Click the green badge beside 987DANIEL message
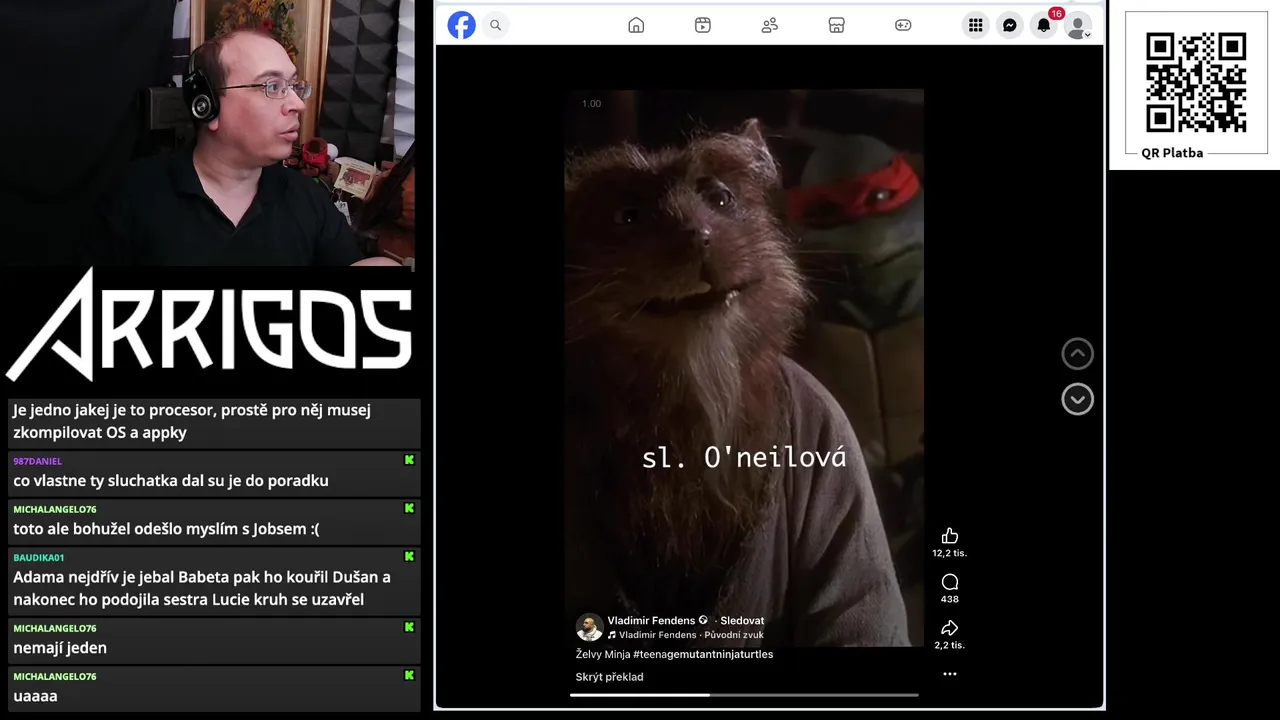This screenshot has height=720, width=1280. [x=409, y=460]
